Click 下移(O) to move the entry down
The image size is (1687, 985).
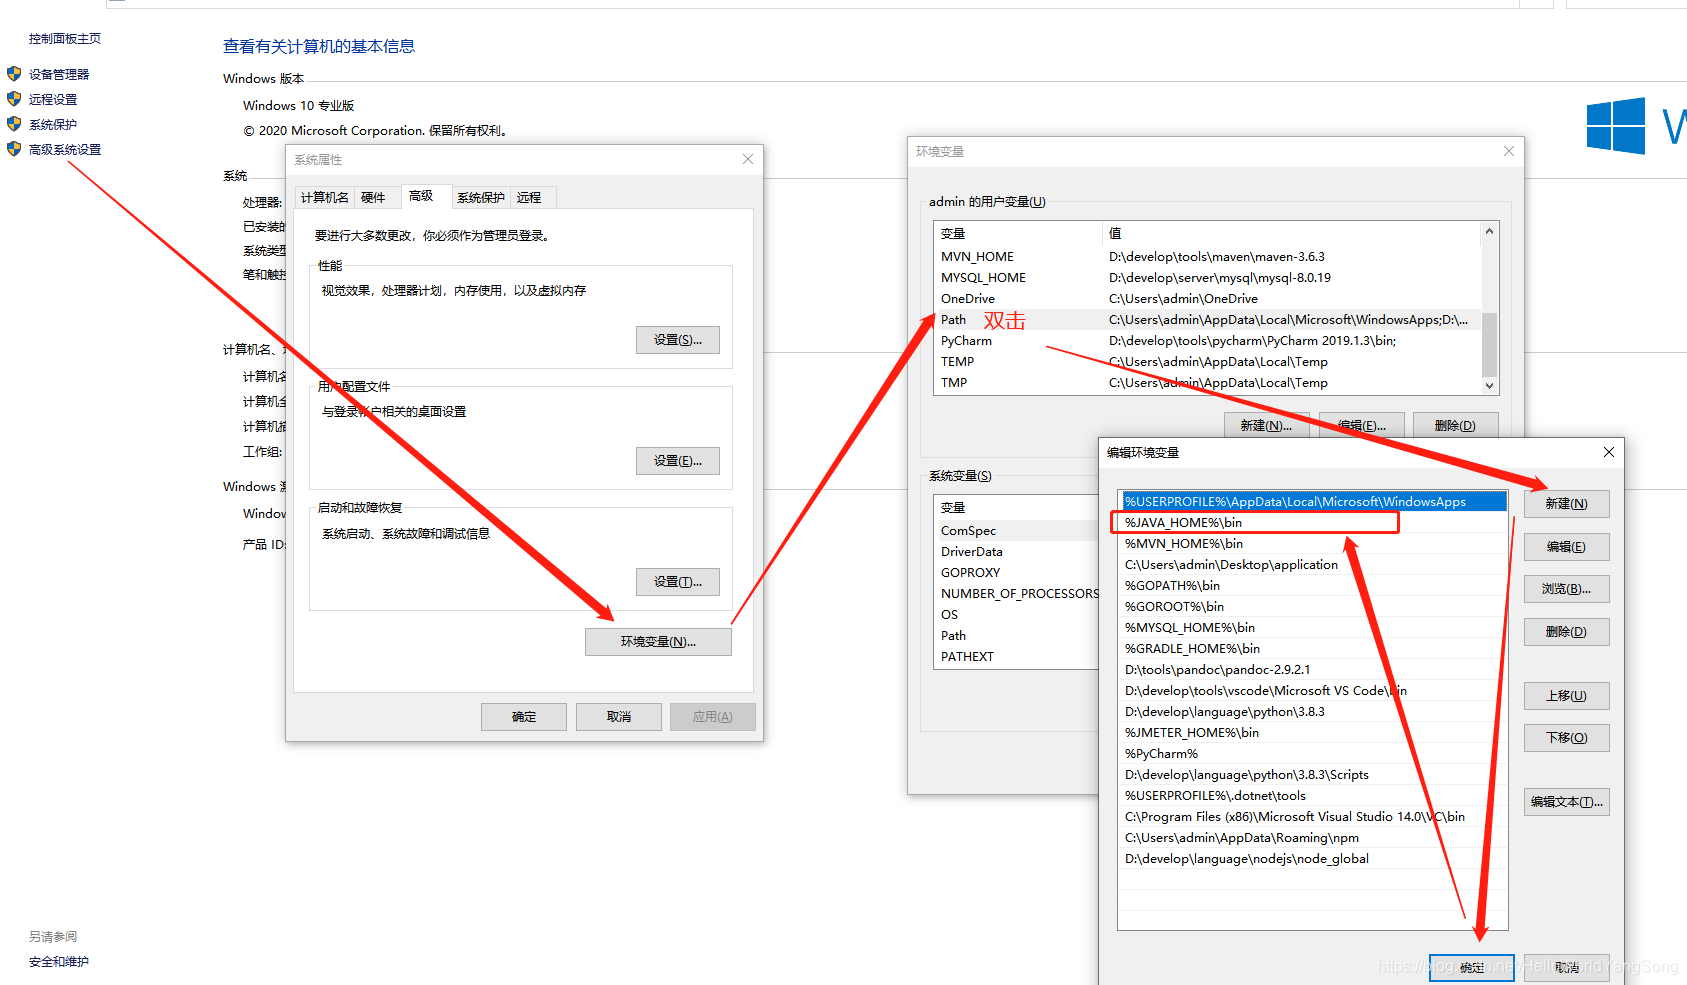(x=1566, y=738)
